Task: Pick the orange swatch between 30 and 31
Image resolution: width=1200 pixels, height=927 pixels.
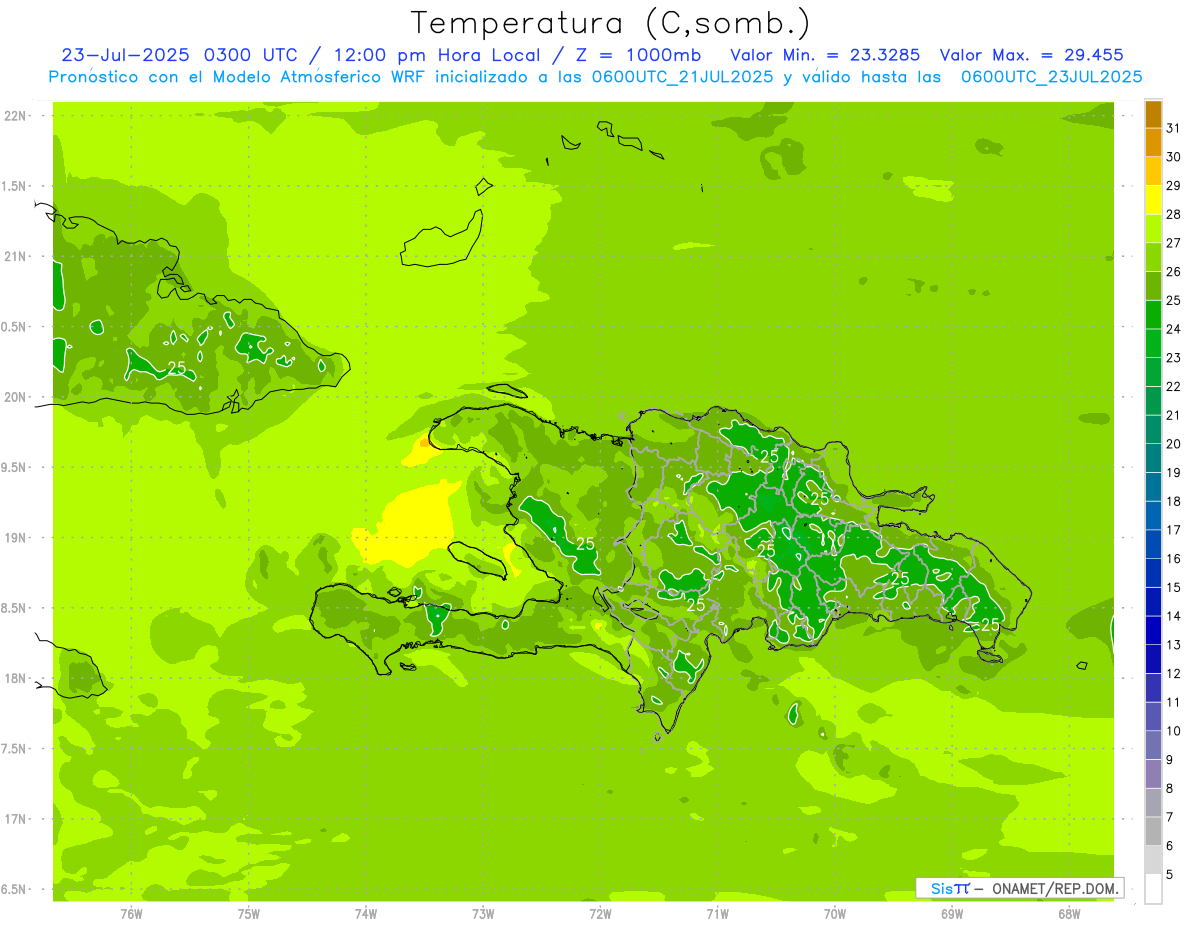Action: pyautogui.click(x=1153, y=142)
